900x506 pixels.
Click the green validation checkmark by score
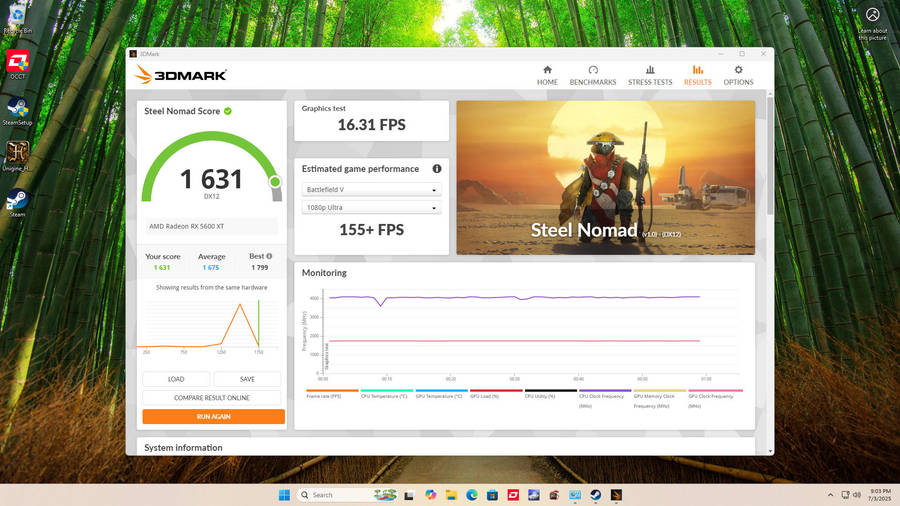pos(228,111)
